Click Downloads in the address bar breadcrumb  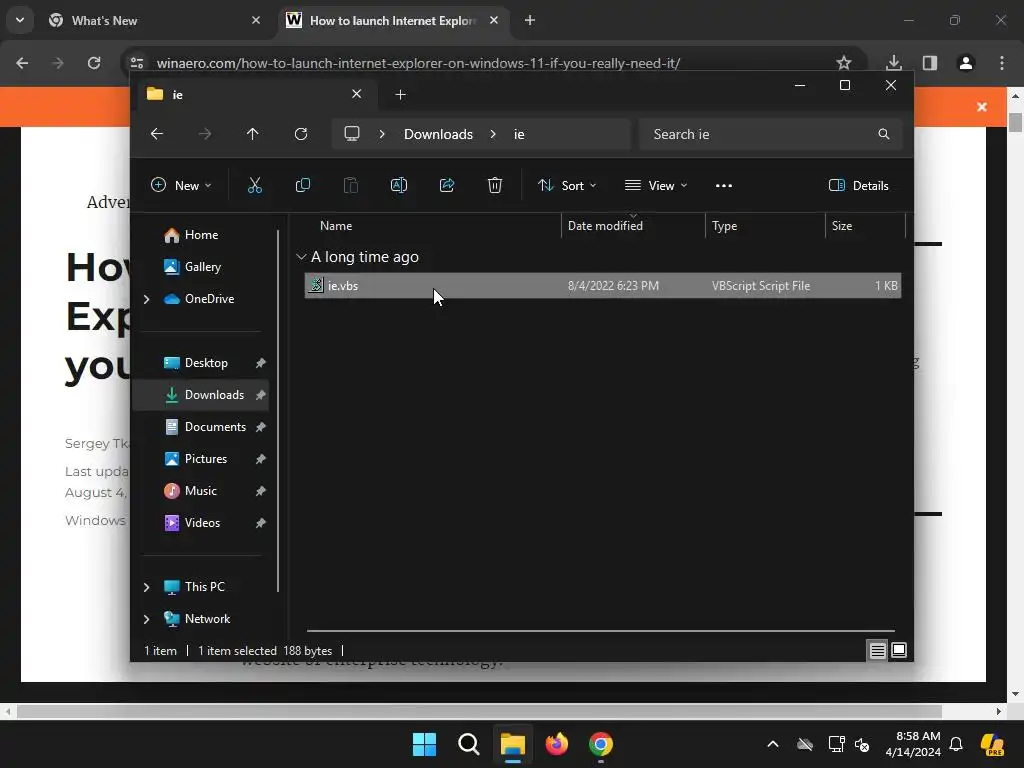click(x=438, y=134)
